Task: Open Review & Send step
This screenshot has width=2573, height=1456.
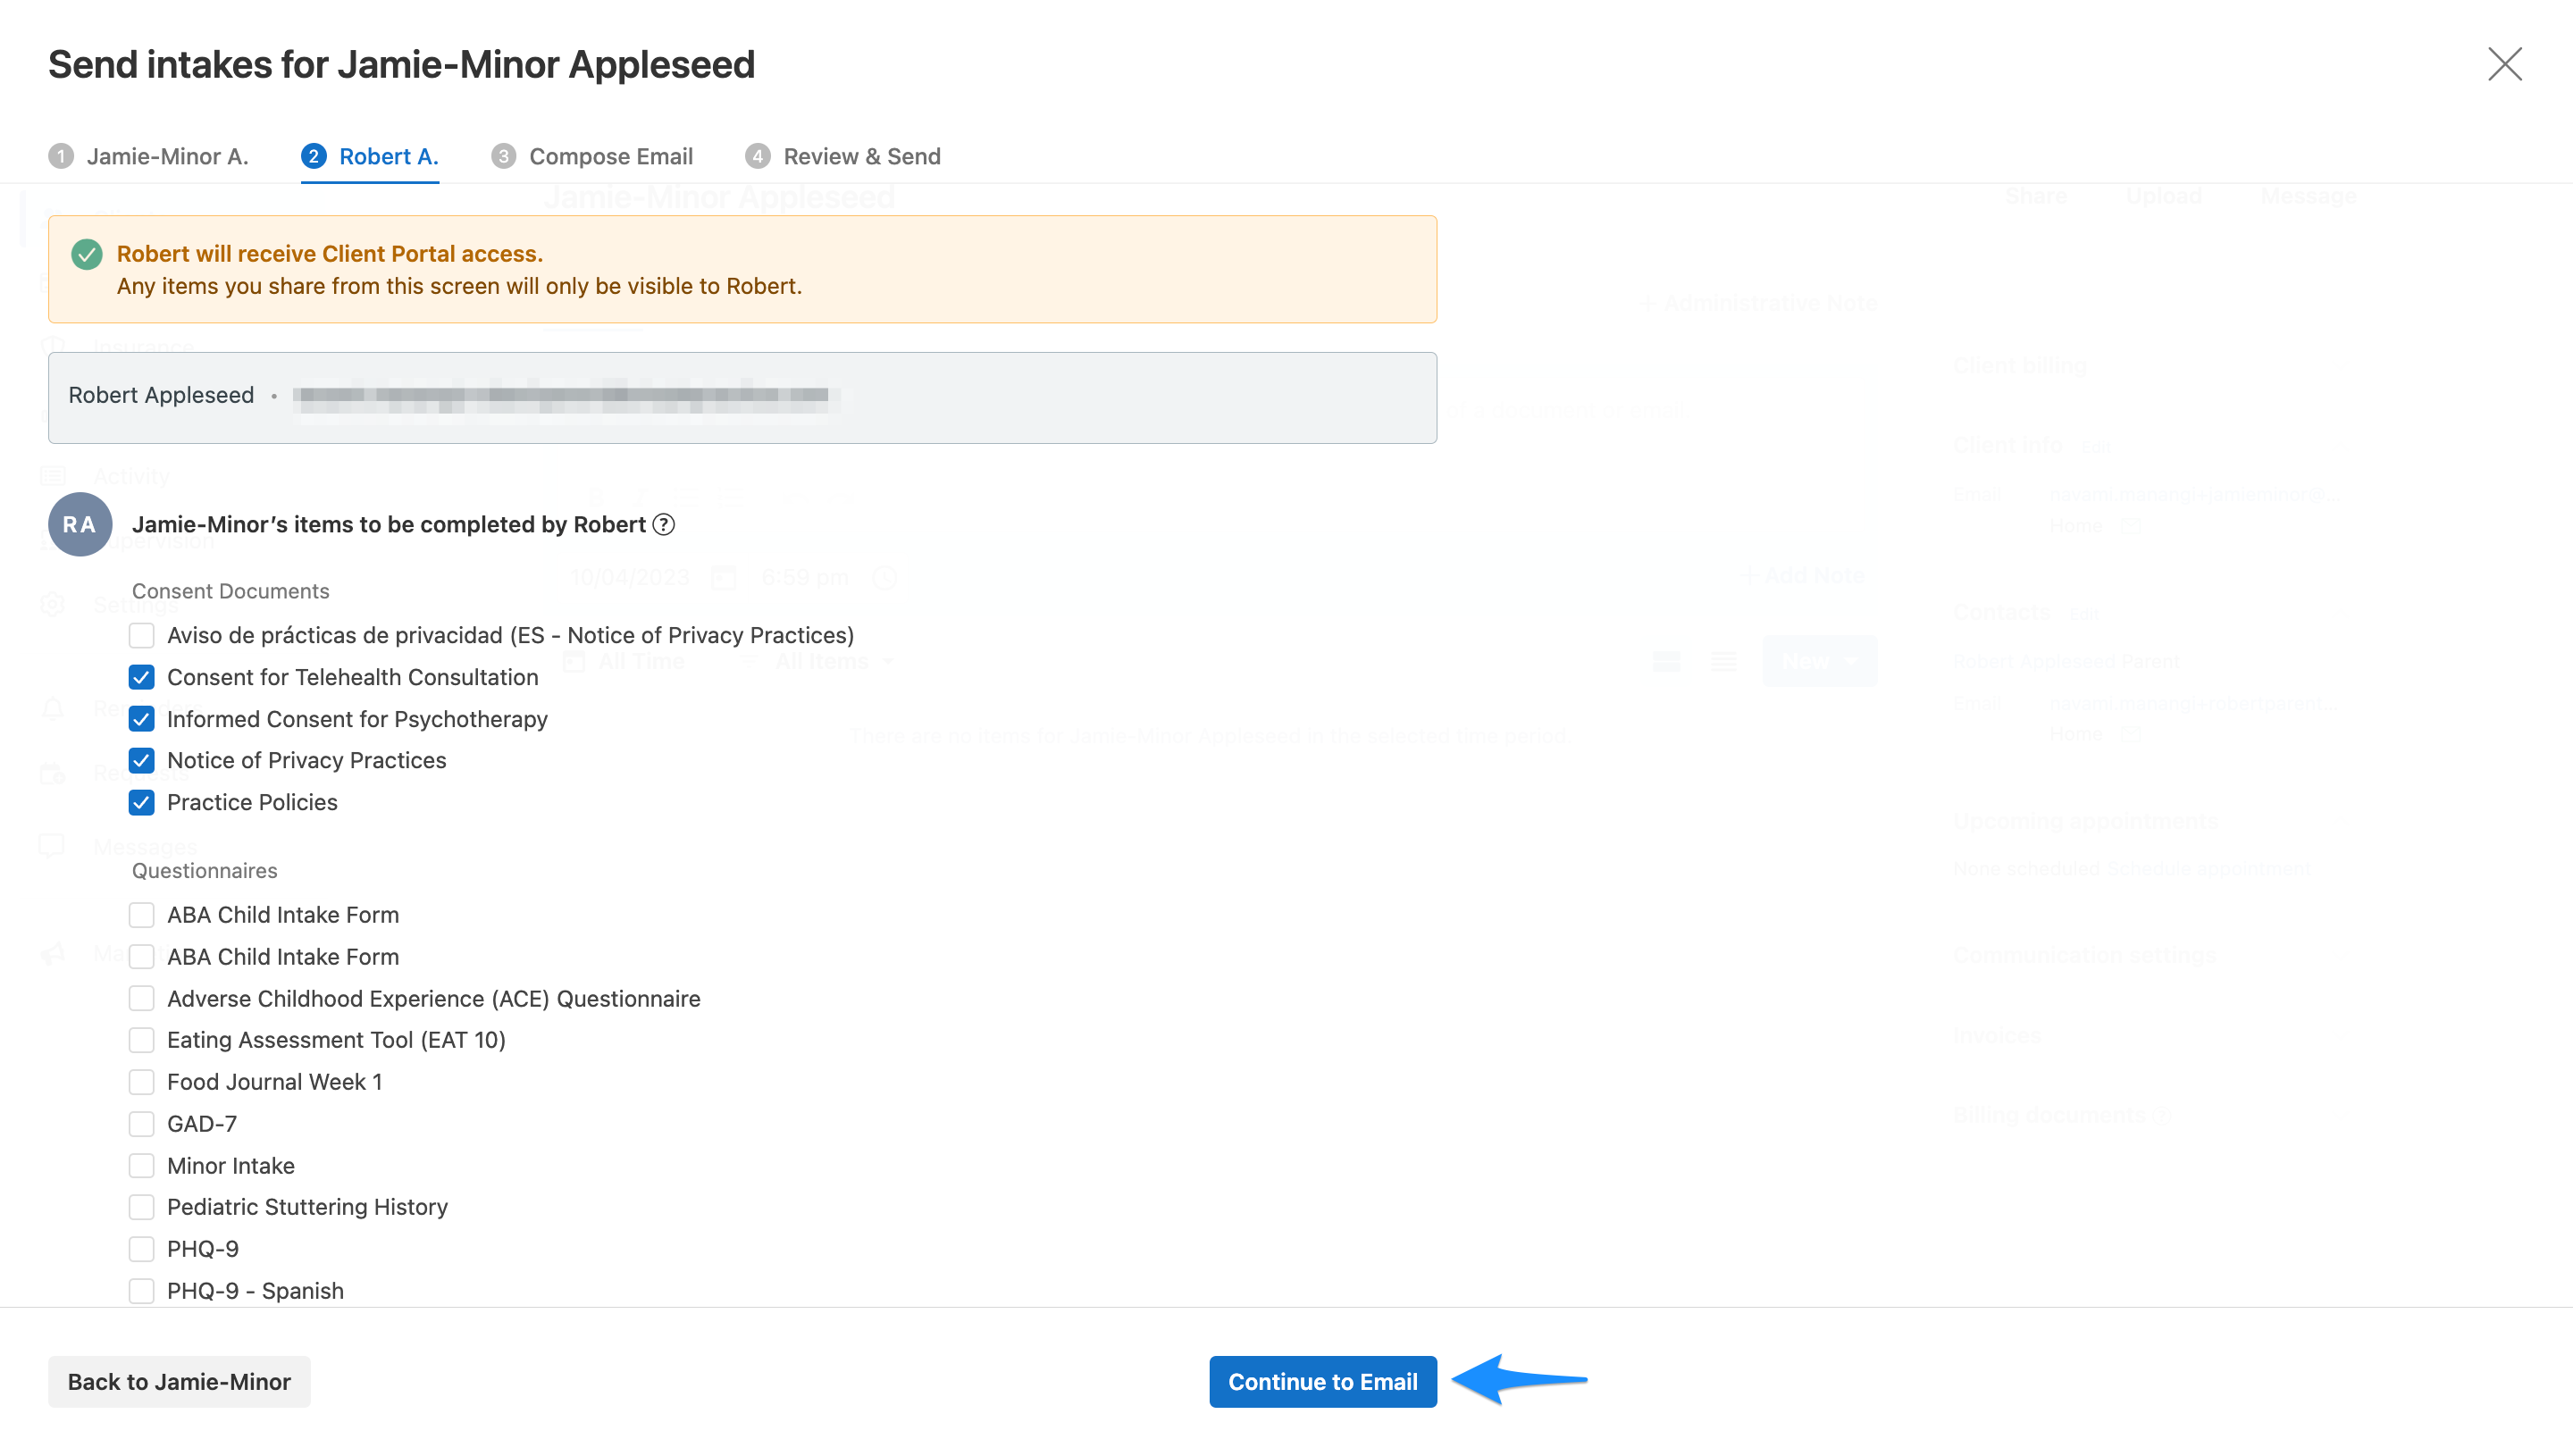Action: pyautogui.click(x=843, y=156)
